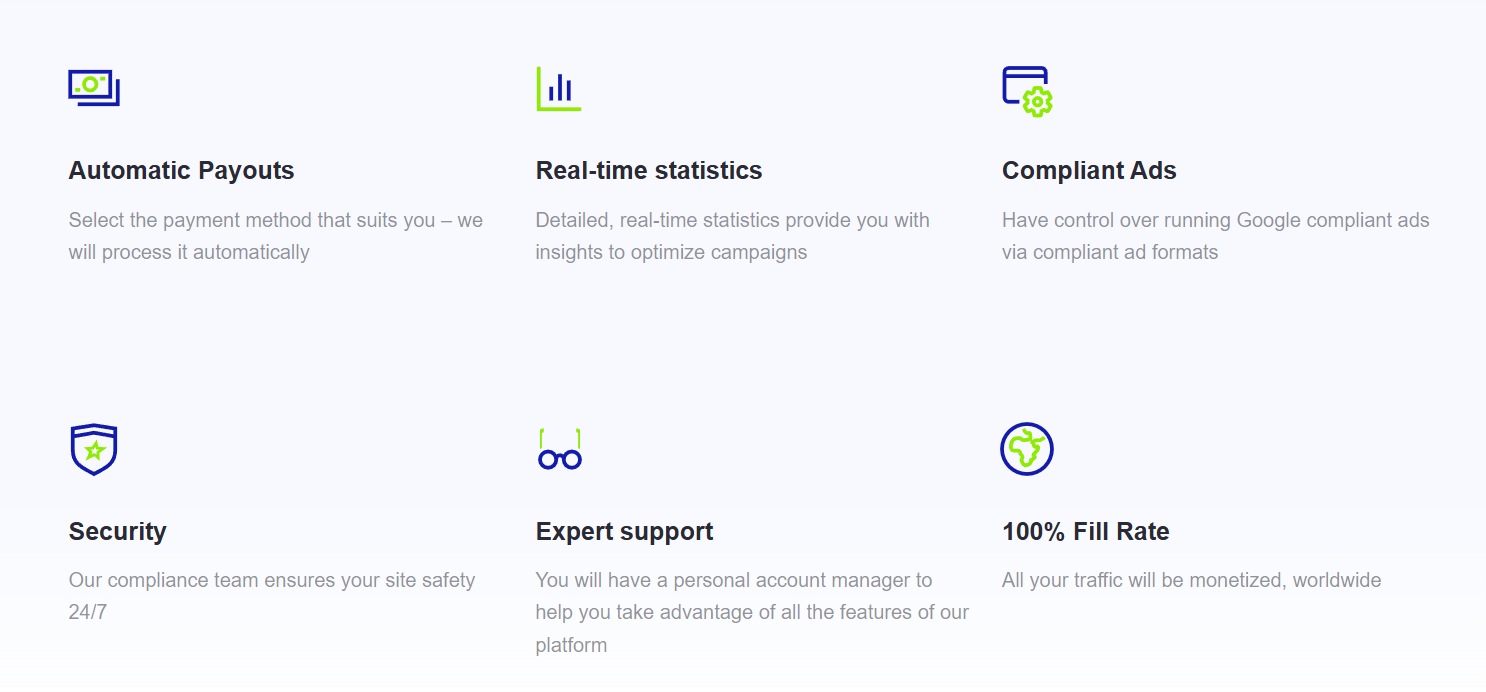The image size is (1486, 692).
Task: Click the green star inside the shield
Action: click(x=95, y=450)
